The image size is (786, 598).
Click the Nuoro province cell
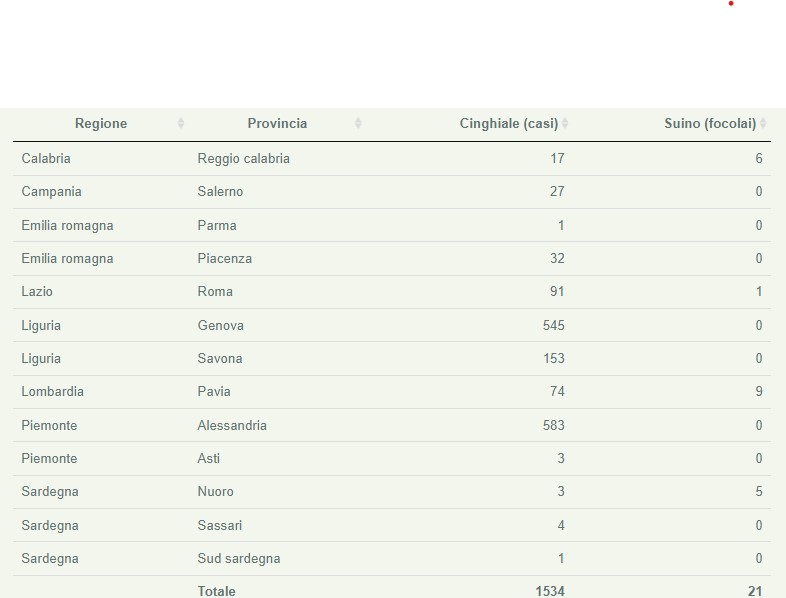(x=216, y=492)
